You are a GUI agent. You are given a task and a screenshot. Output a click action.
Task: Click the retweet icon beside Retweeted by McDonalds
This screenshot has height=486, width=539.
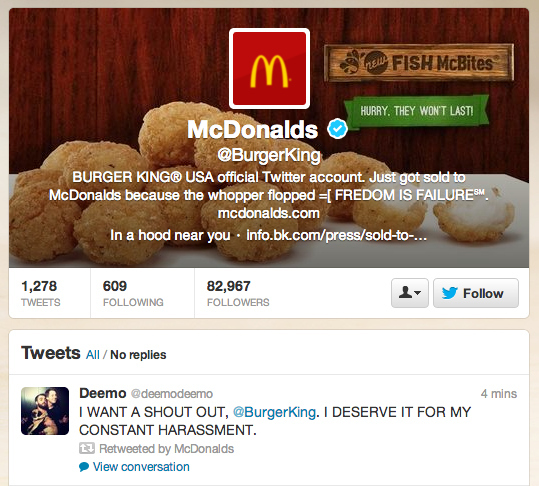87,449
